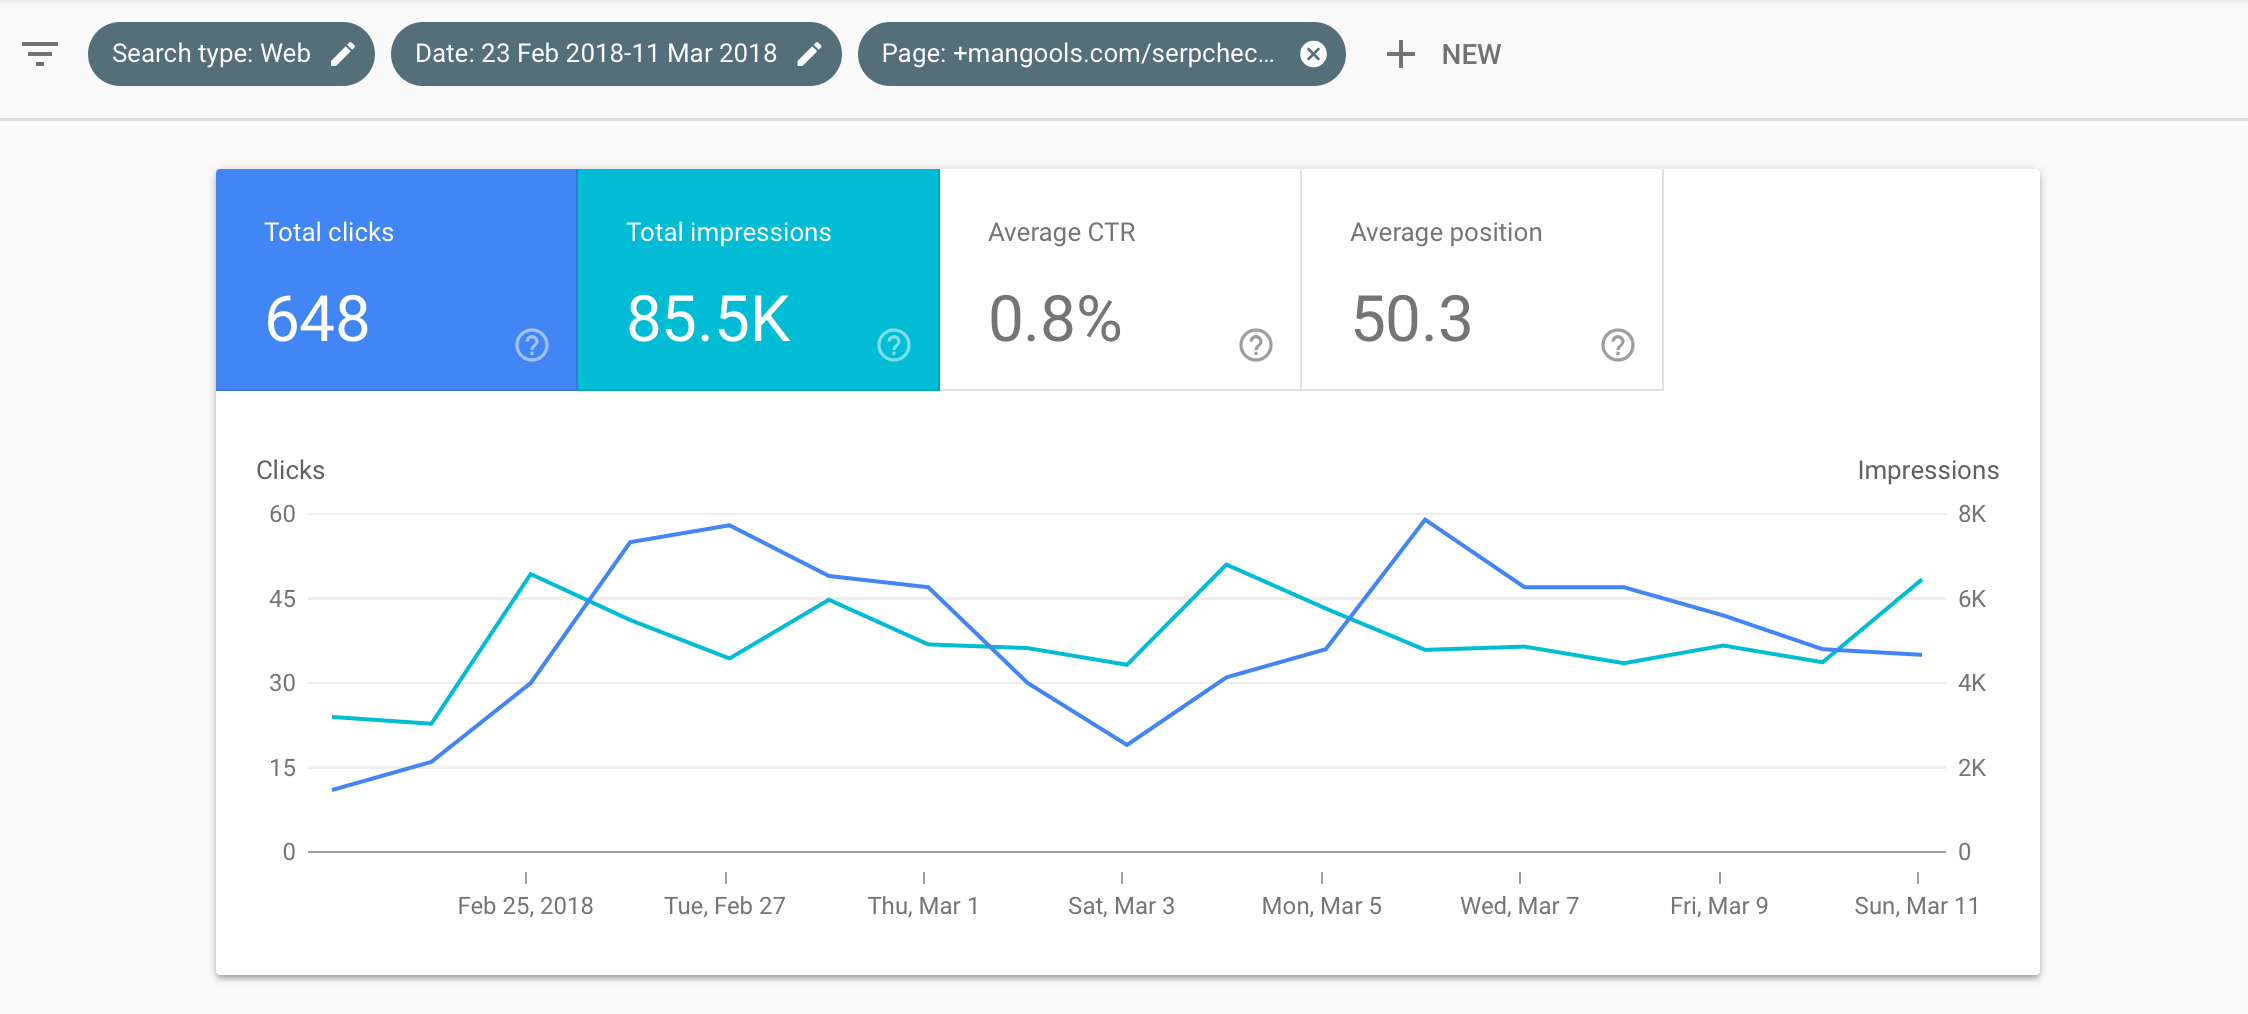
Task: Toggle the Total impressions metric card
Action: [759, 280]
